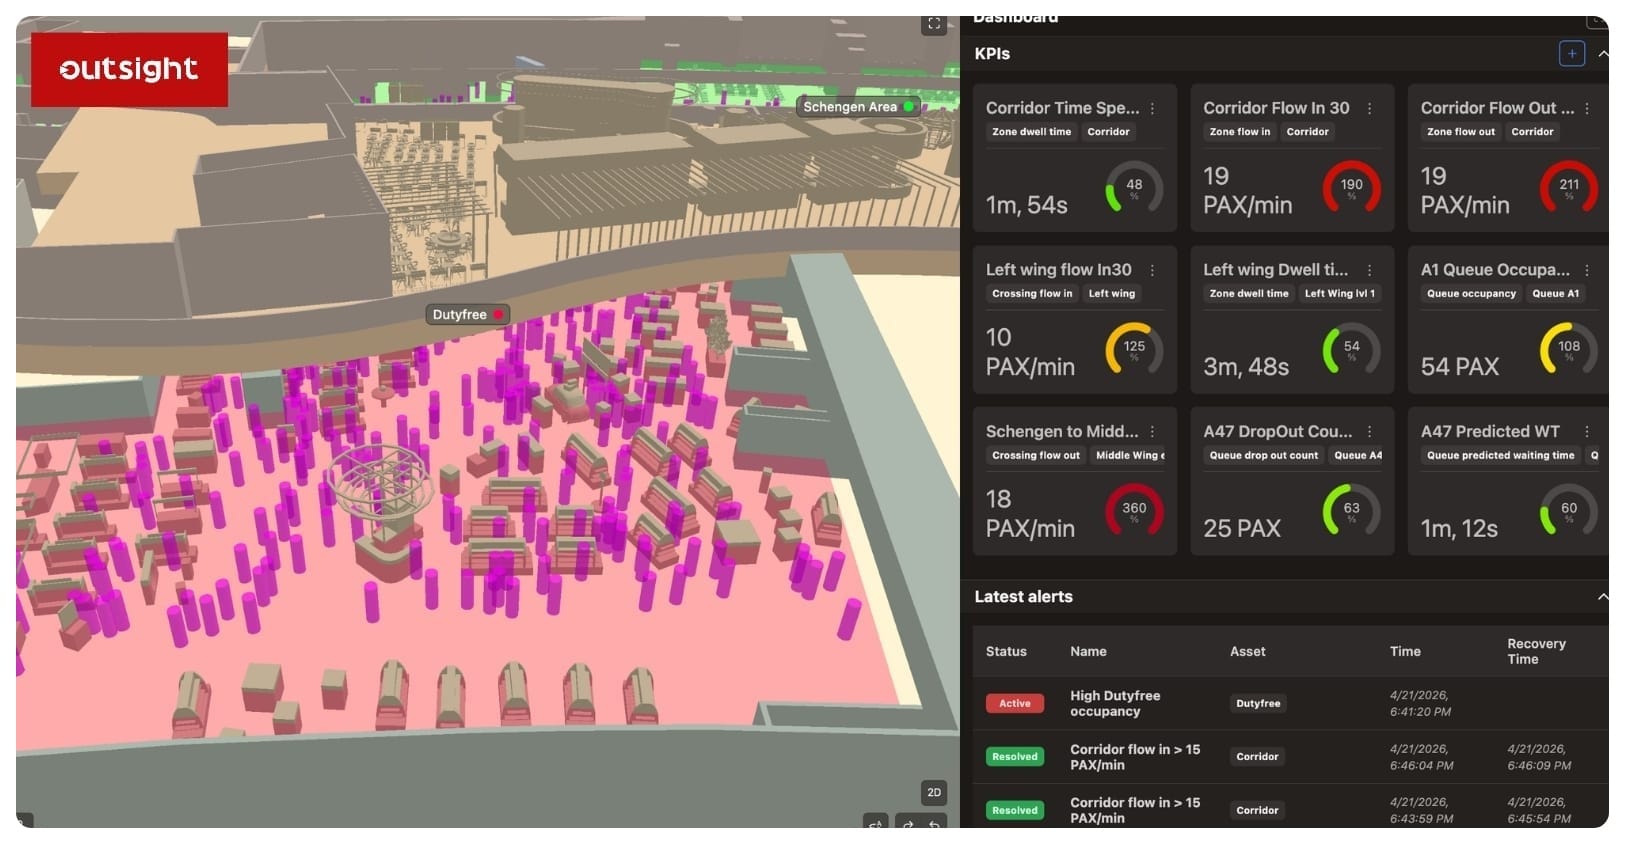Click the Zone flow out tag
1625x844 pixels.
point(1461,132)
